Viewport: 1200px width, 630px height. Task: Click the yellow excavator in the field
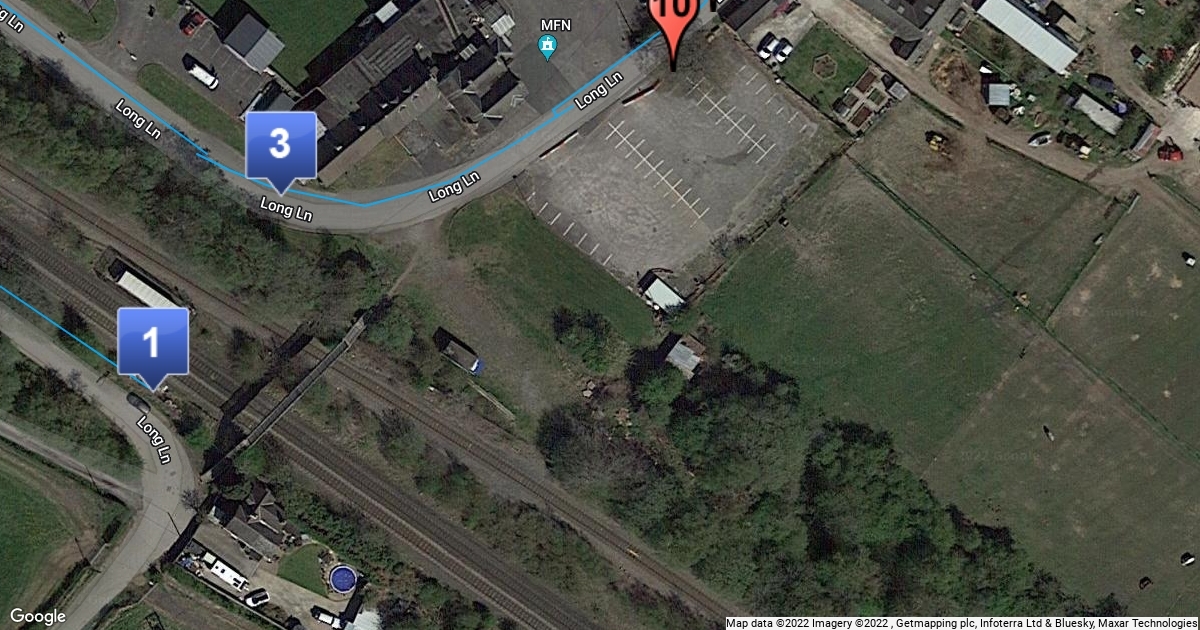[938, 142]
